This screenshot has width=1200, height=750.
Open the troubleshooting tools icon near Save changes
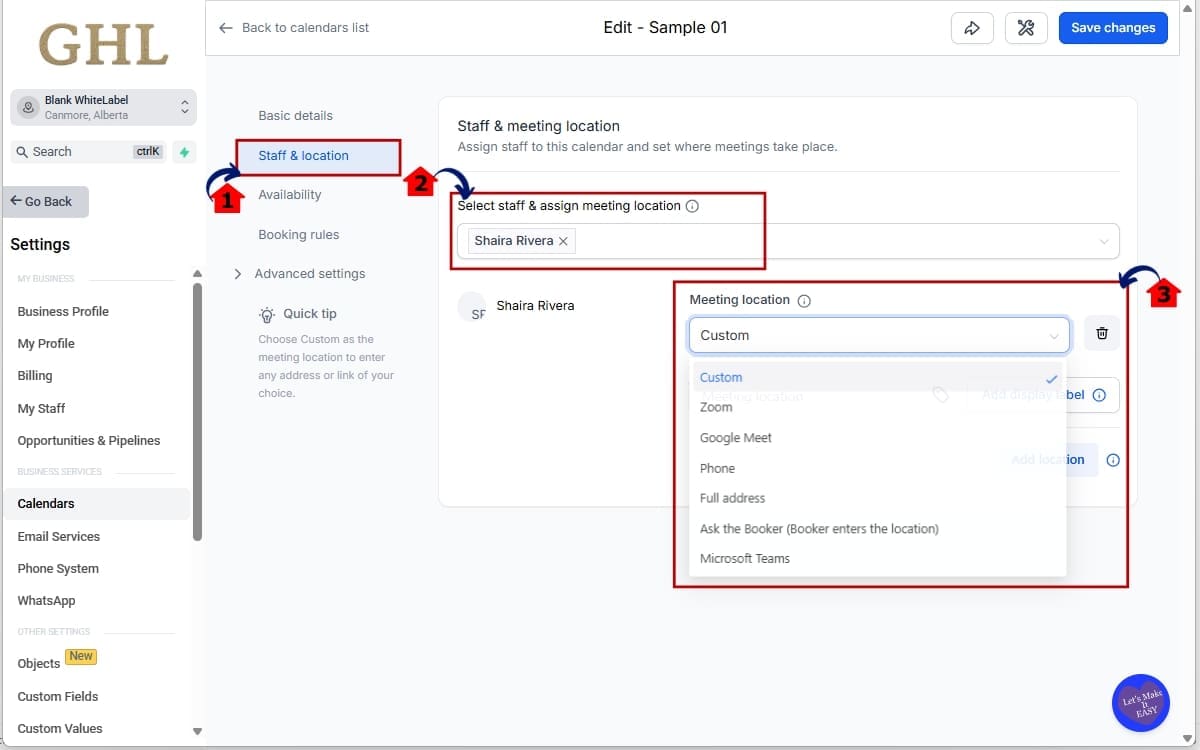coord(1026,27)
